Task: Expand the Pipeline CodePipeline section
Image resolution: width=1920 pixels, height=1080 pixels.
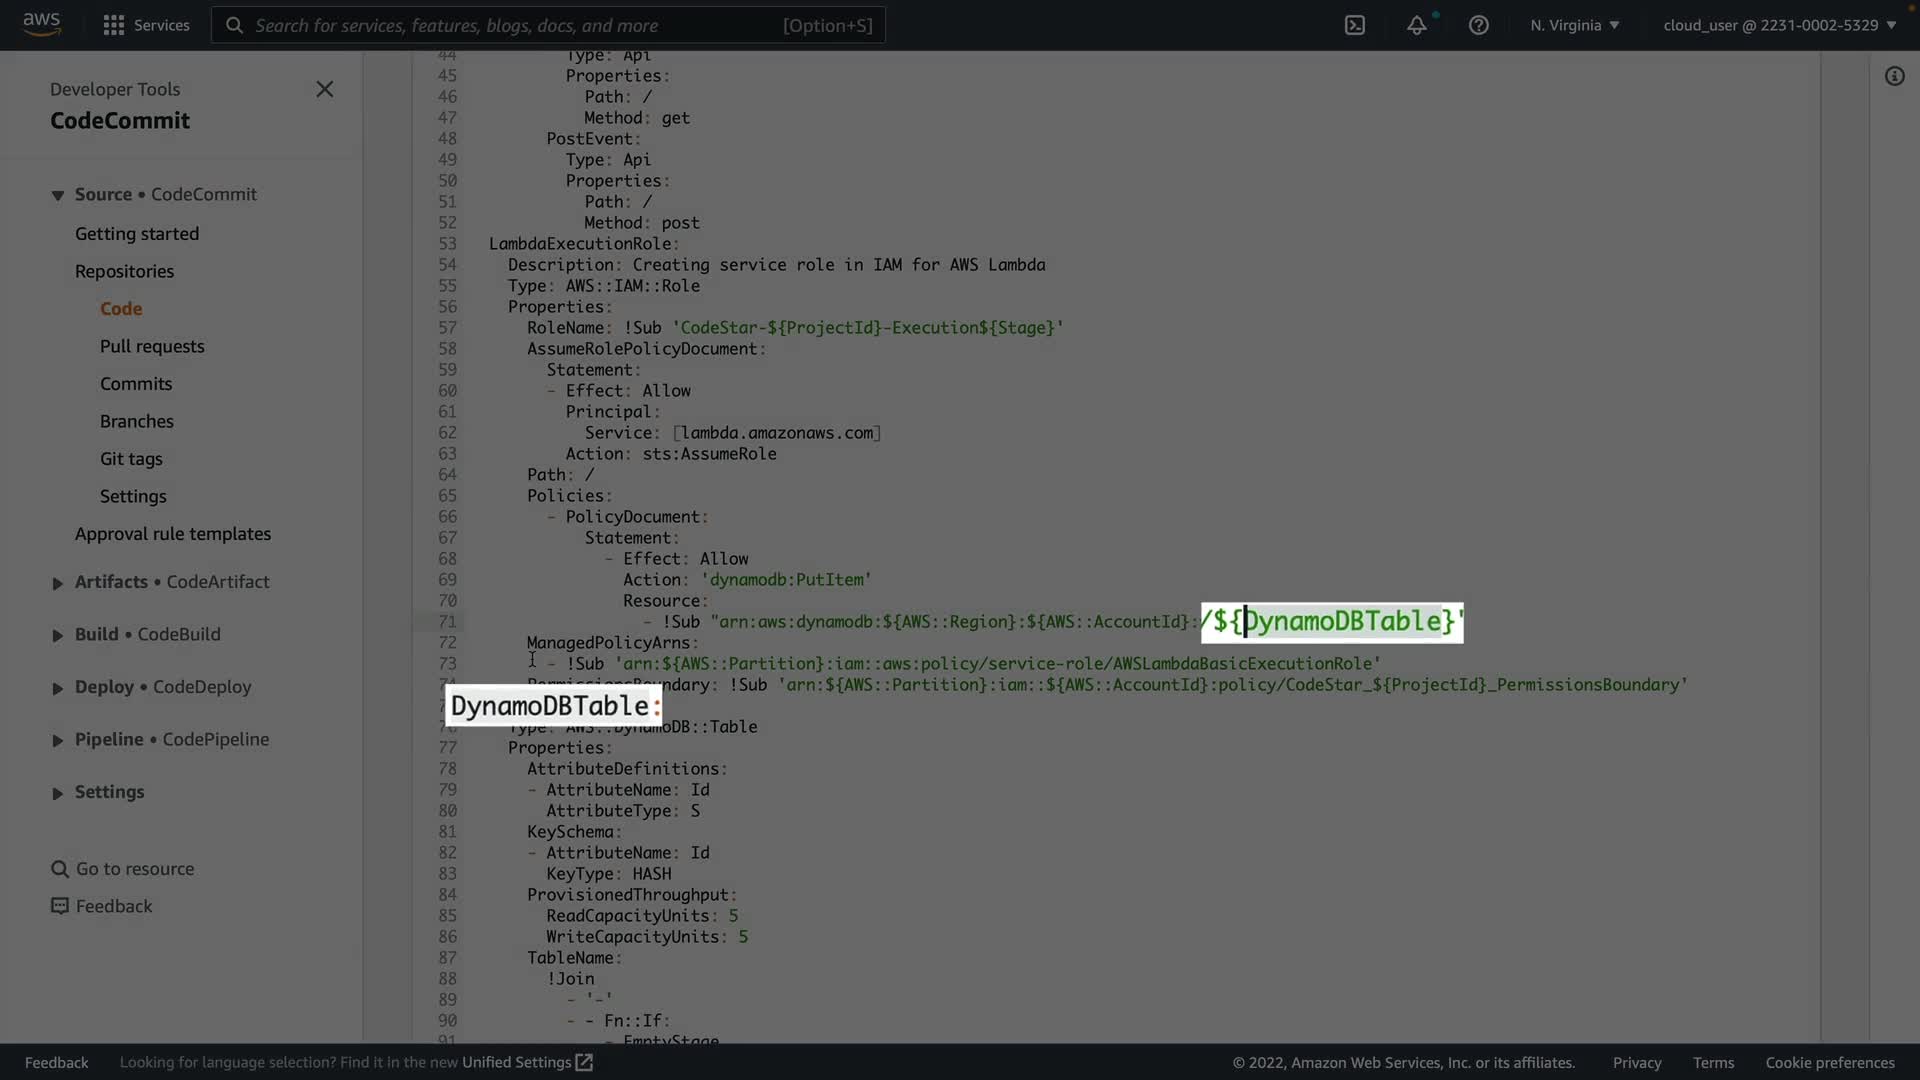Action: click(58, 740)
